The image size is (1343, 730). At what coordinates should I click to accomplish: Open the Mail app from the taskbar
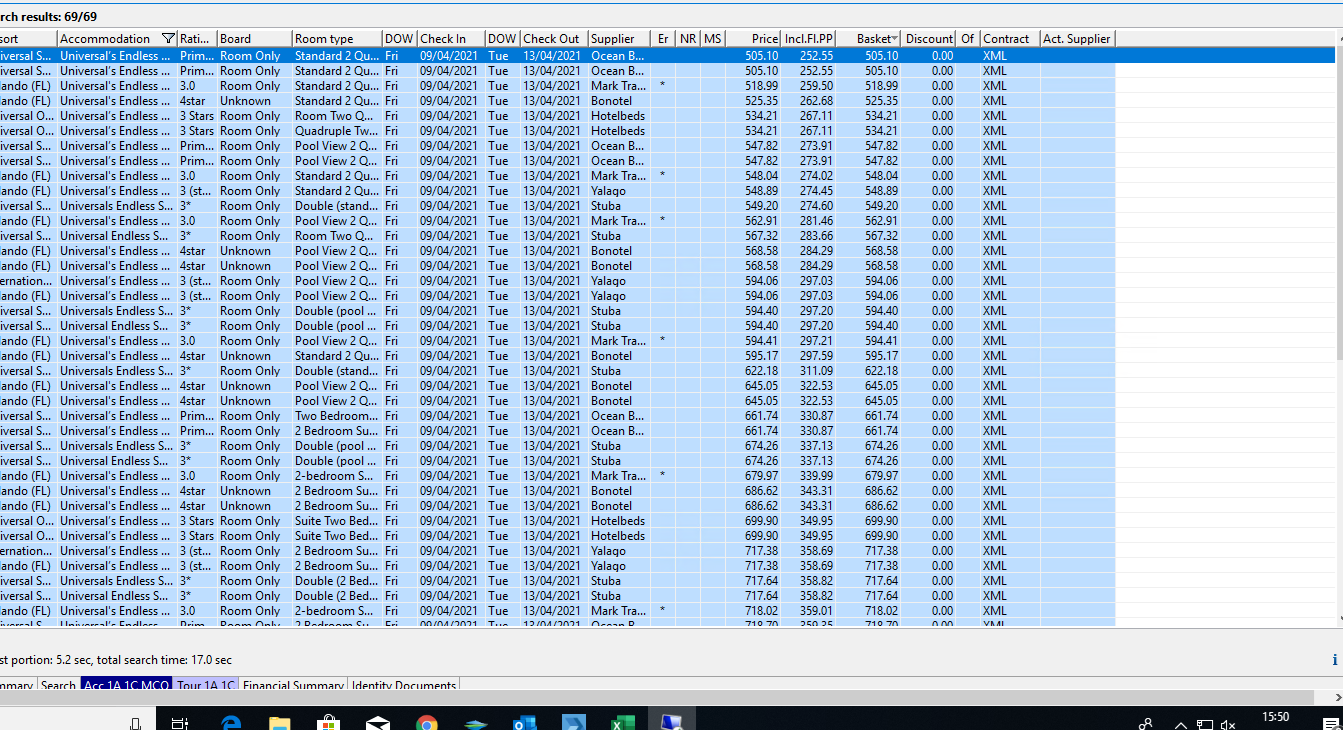click(x=378, y=722)
